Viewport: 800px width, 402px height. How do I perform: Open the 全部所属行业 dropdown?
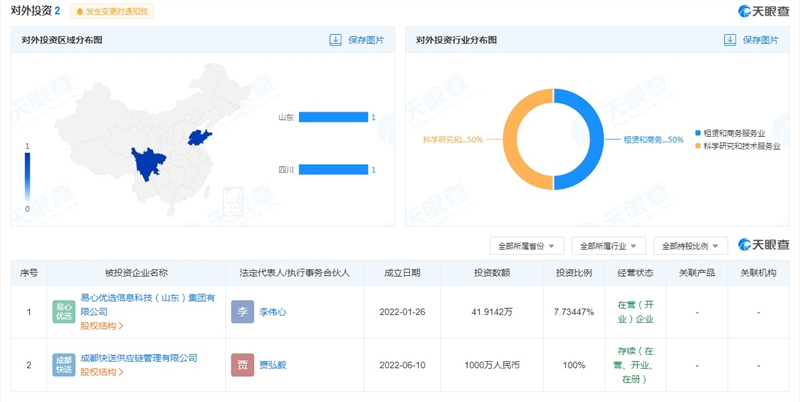click(x=608, y=245)
